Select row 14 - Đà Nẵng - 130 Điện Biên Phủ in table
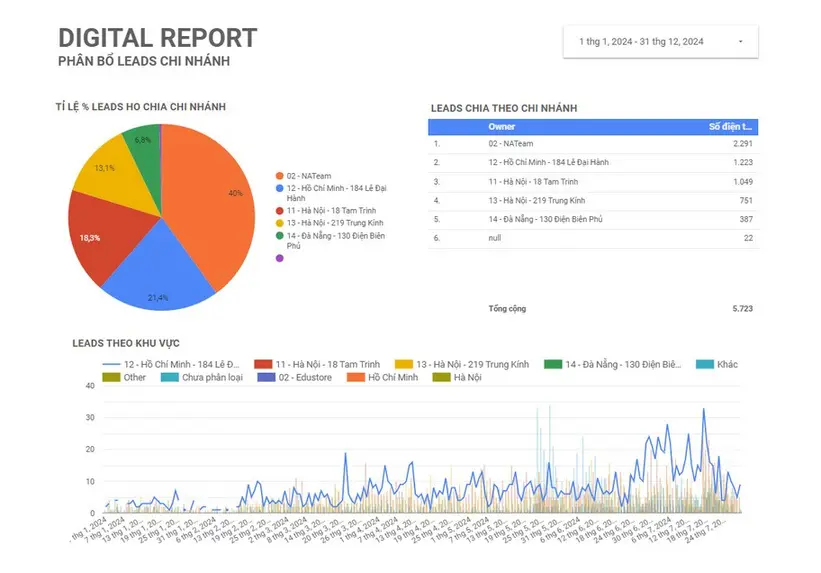This screenshot has height=573, width=821. pyautogui.click(x=593, y=219)
